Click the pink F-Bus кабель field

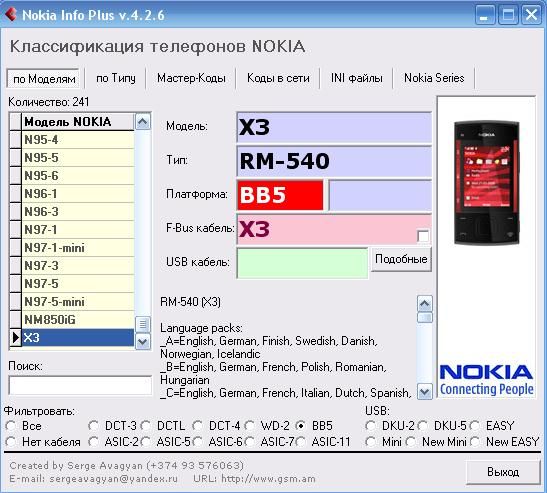(x=334, y=229)
